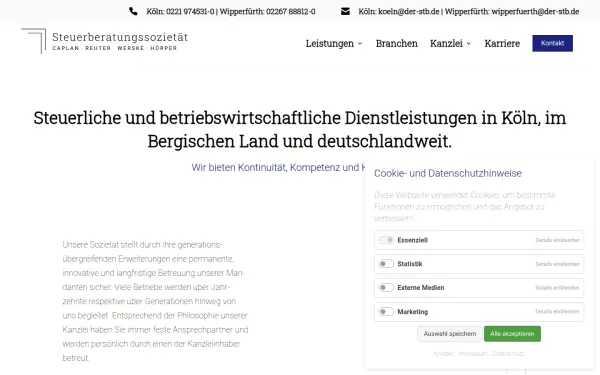This screenshot has width=600, height=375.
Task: Click the Steuerberatungssozietät logo
Action: pyautogui.click(x=104, y=41)
